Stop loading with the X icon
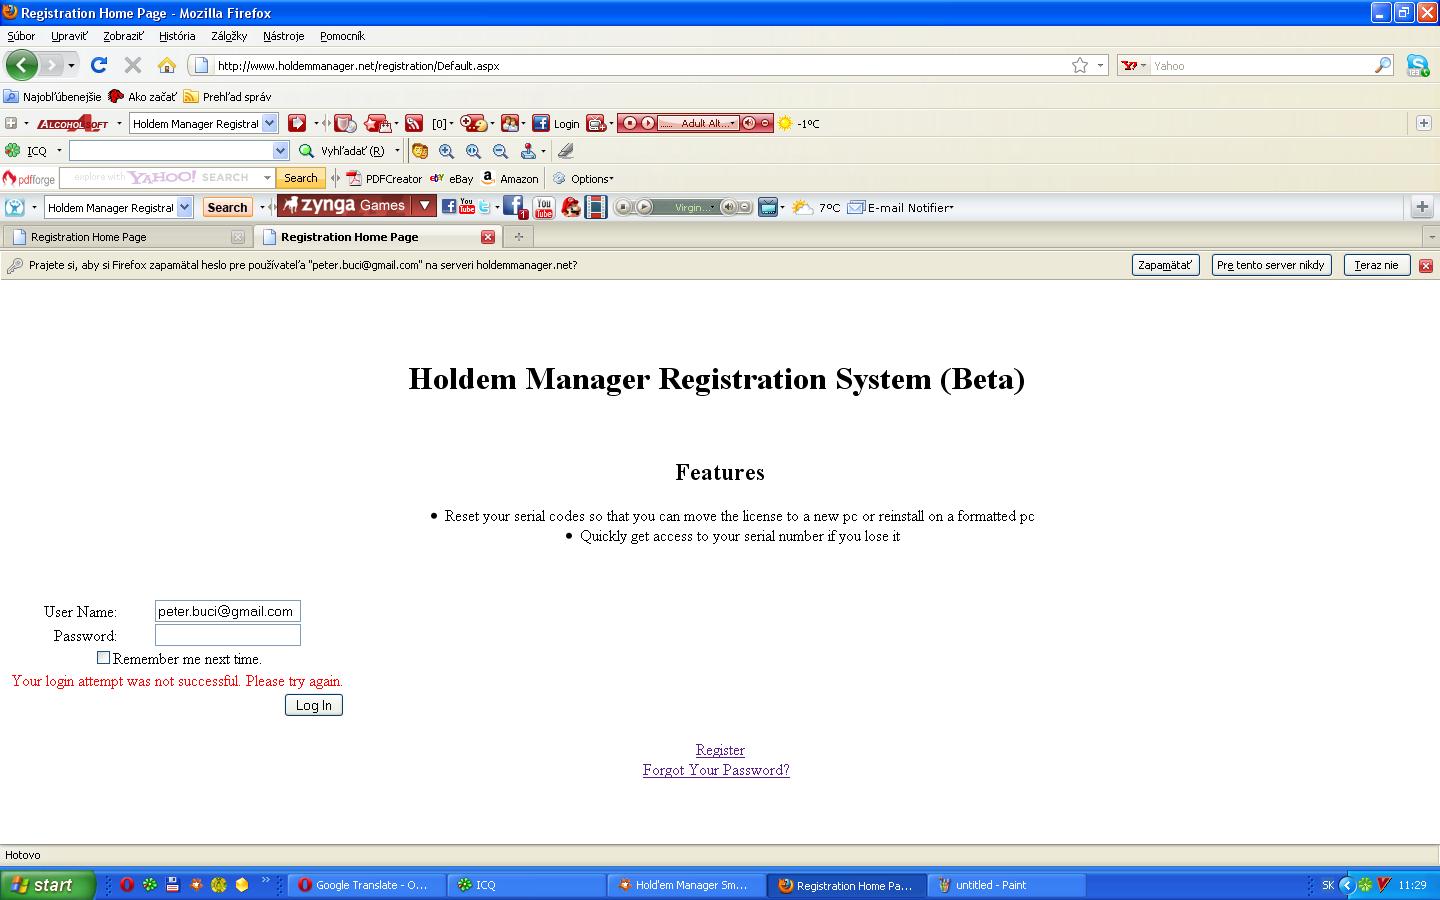The height and width of the screenshot is (900, 1440). coord(132,65)
